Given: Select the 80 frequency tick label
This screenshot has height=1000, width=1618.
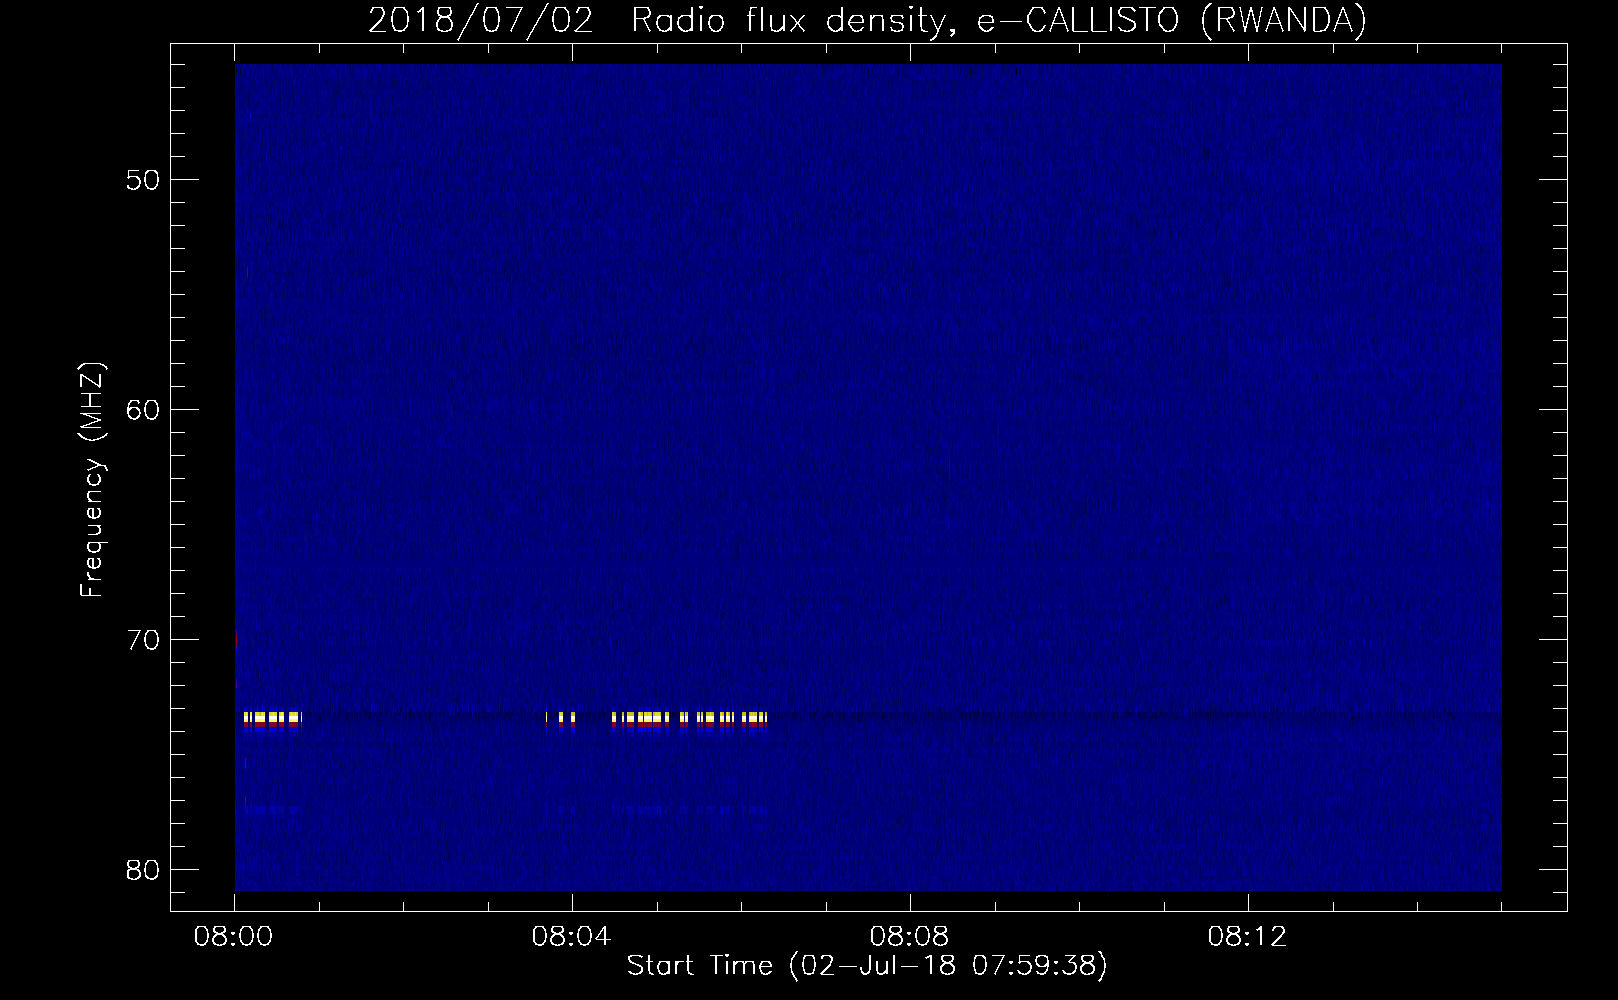Looking at the screenshot, I should (144, 870).
